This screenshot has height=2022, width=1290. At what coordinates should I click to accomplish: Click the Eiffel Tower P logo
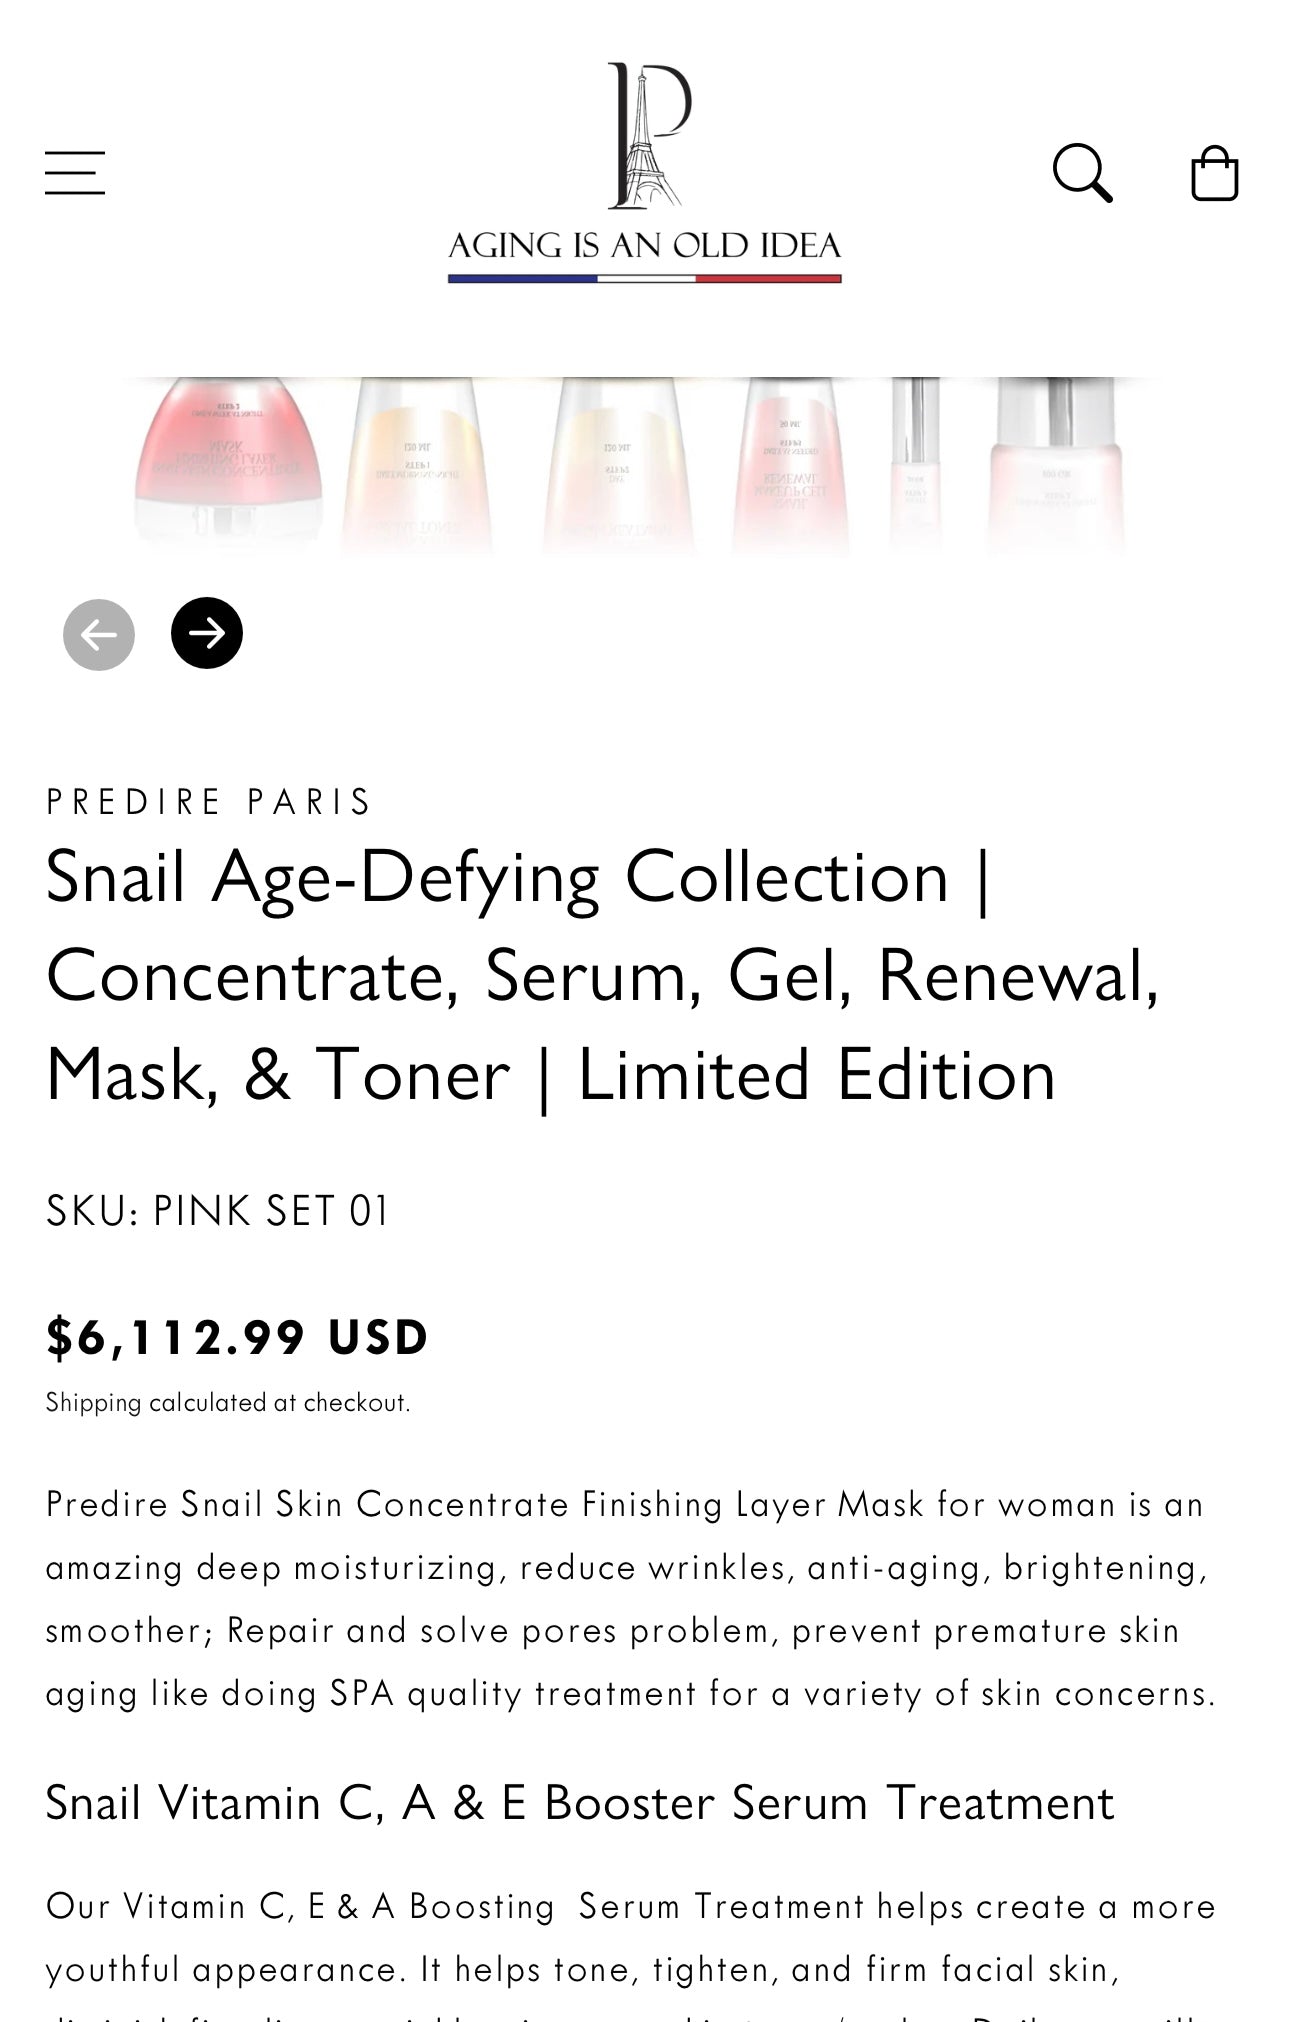coord(649,135)
